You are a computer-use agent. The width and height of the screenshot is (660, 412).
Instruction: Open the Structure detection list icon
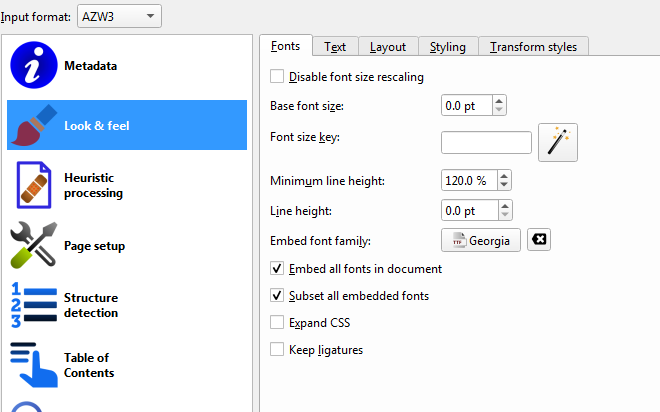click(31, 305)
